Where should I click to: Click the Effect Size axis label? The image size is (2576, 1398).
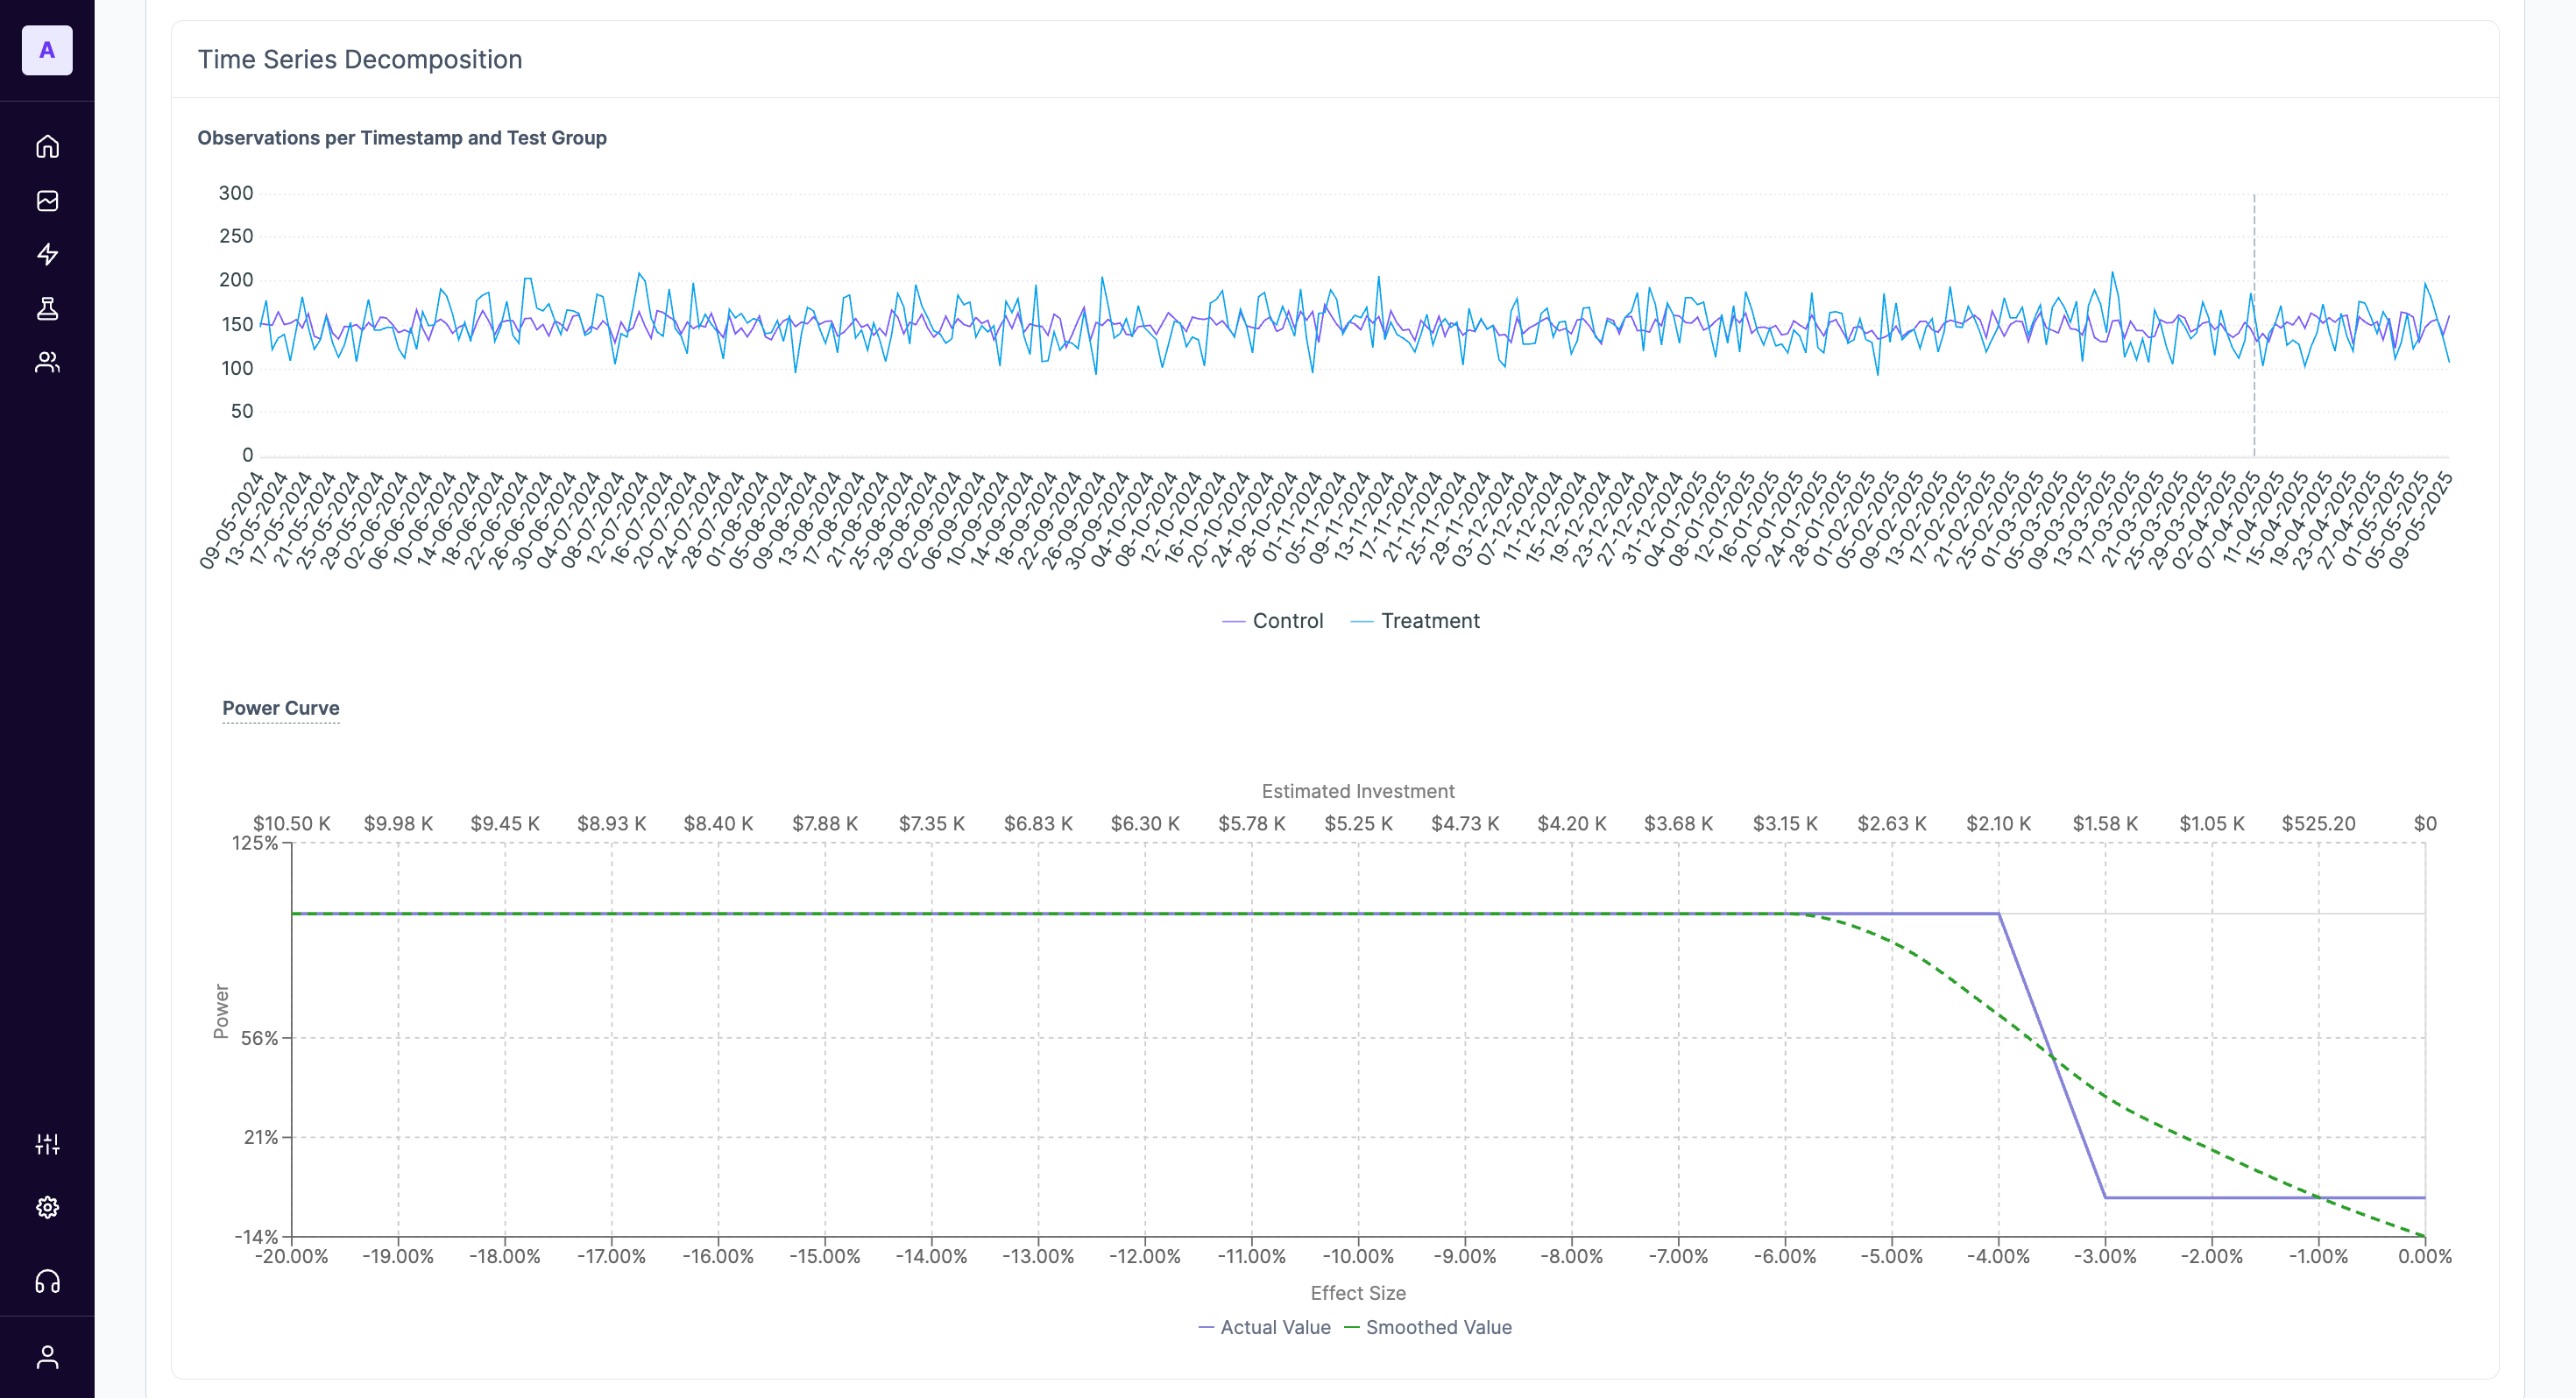pyautogui.click(x=1358, y=1292)
